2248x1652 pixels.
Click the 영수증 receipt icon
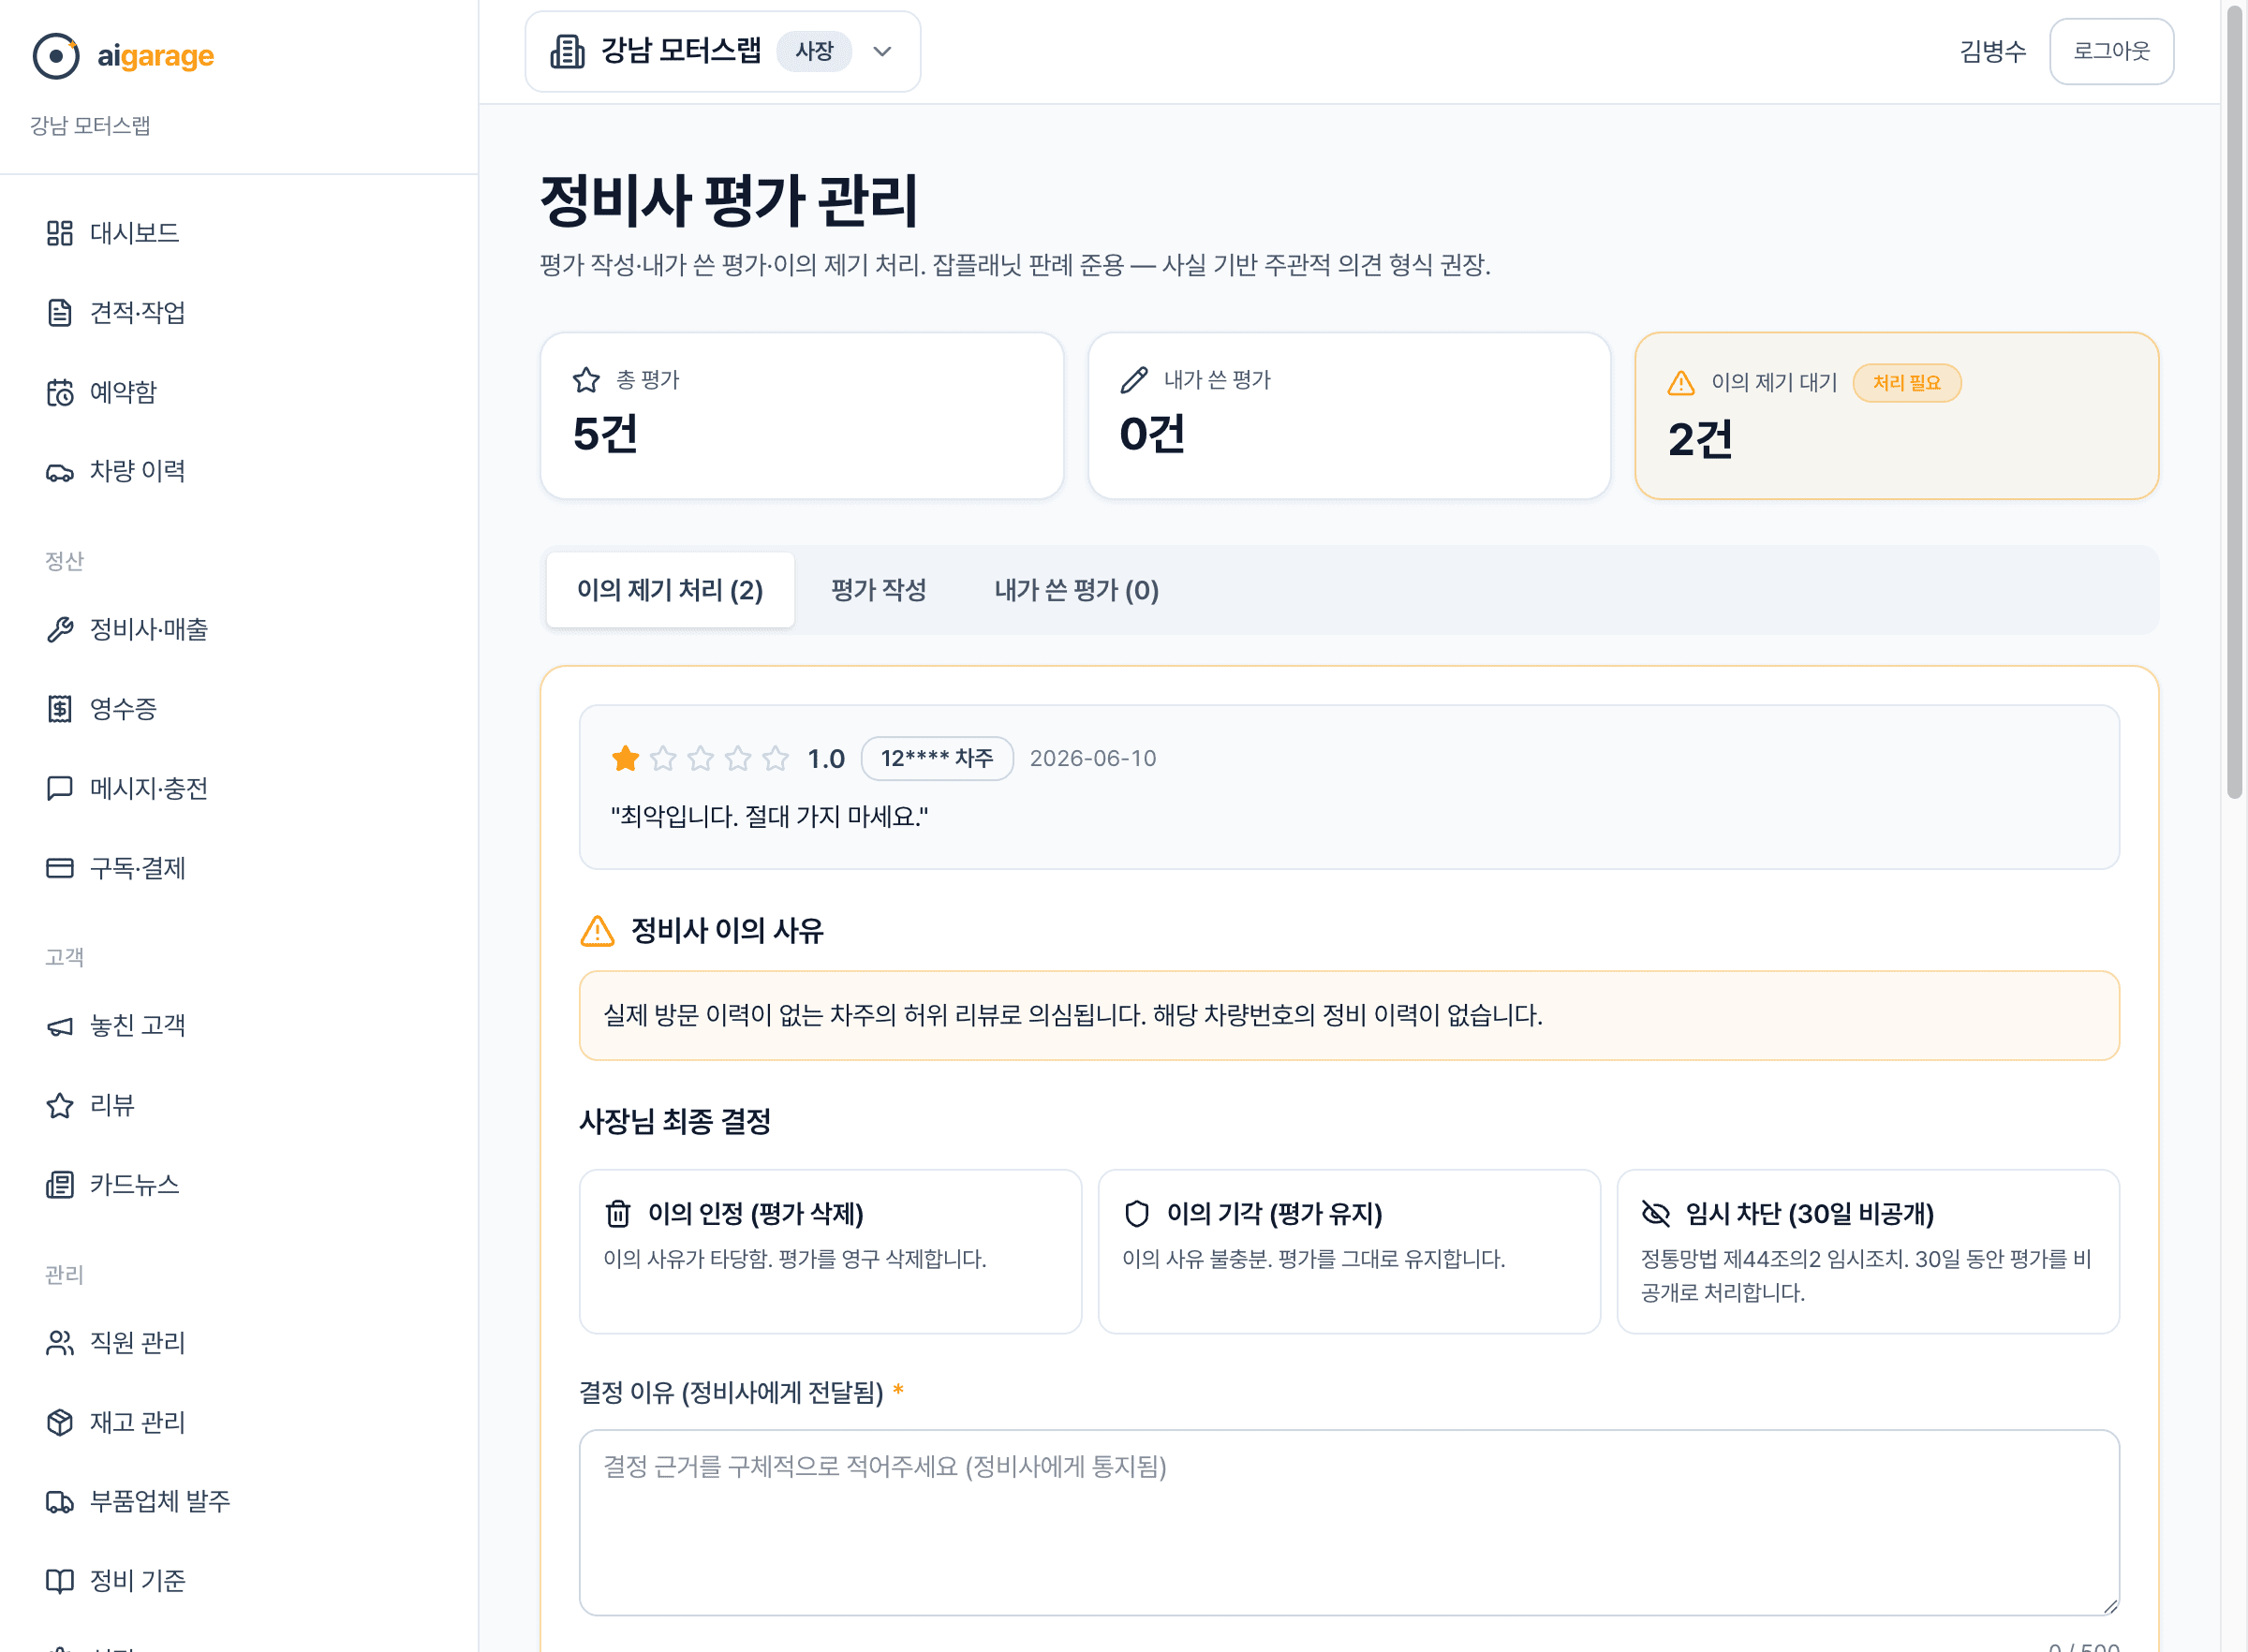point(60,709)
